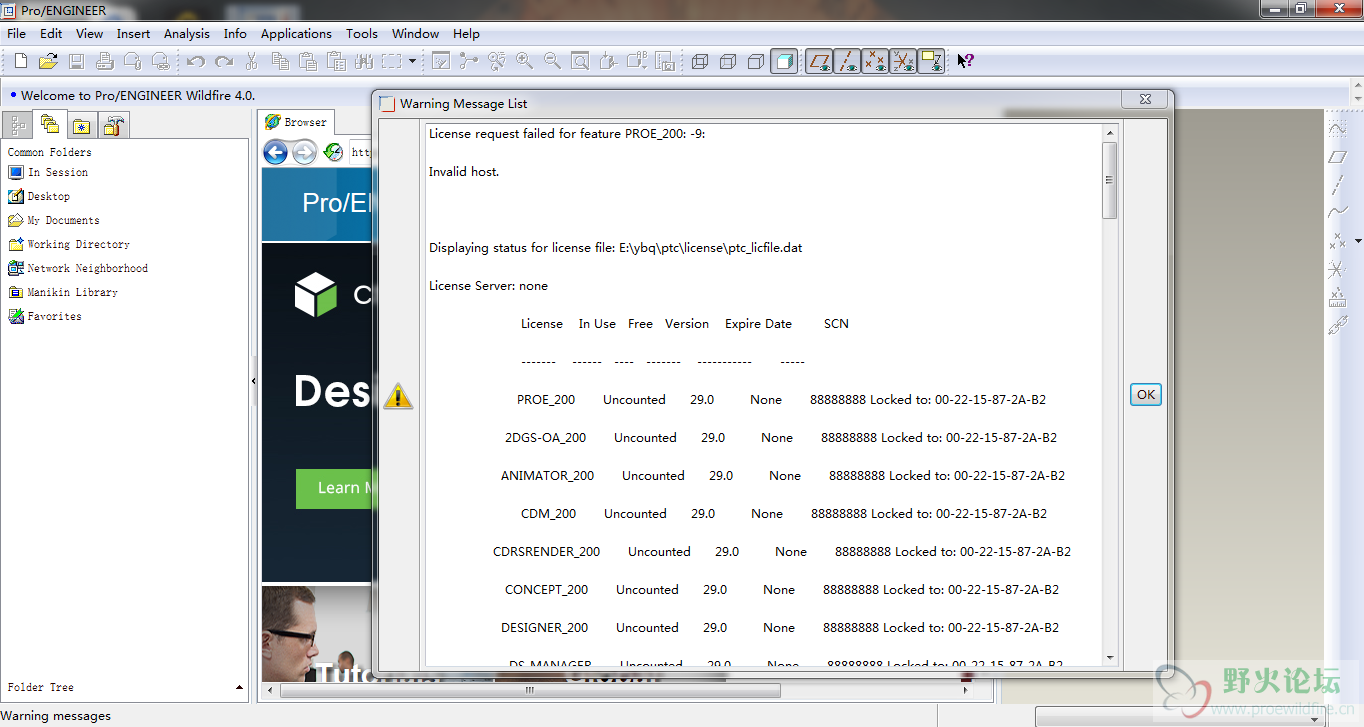Click the Zoom In magnifier icon
The image size is (1364, 727).
coord(524,61)
